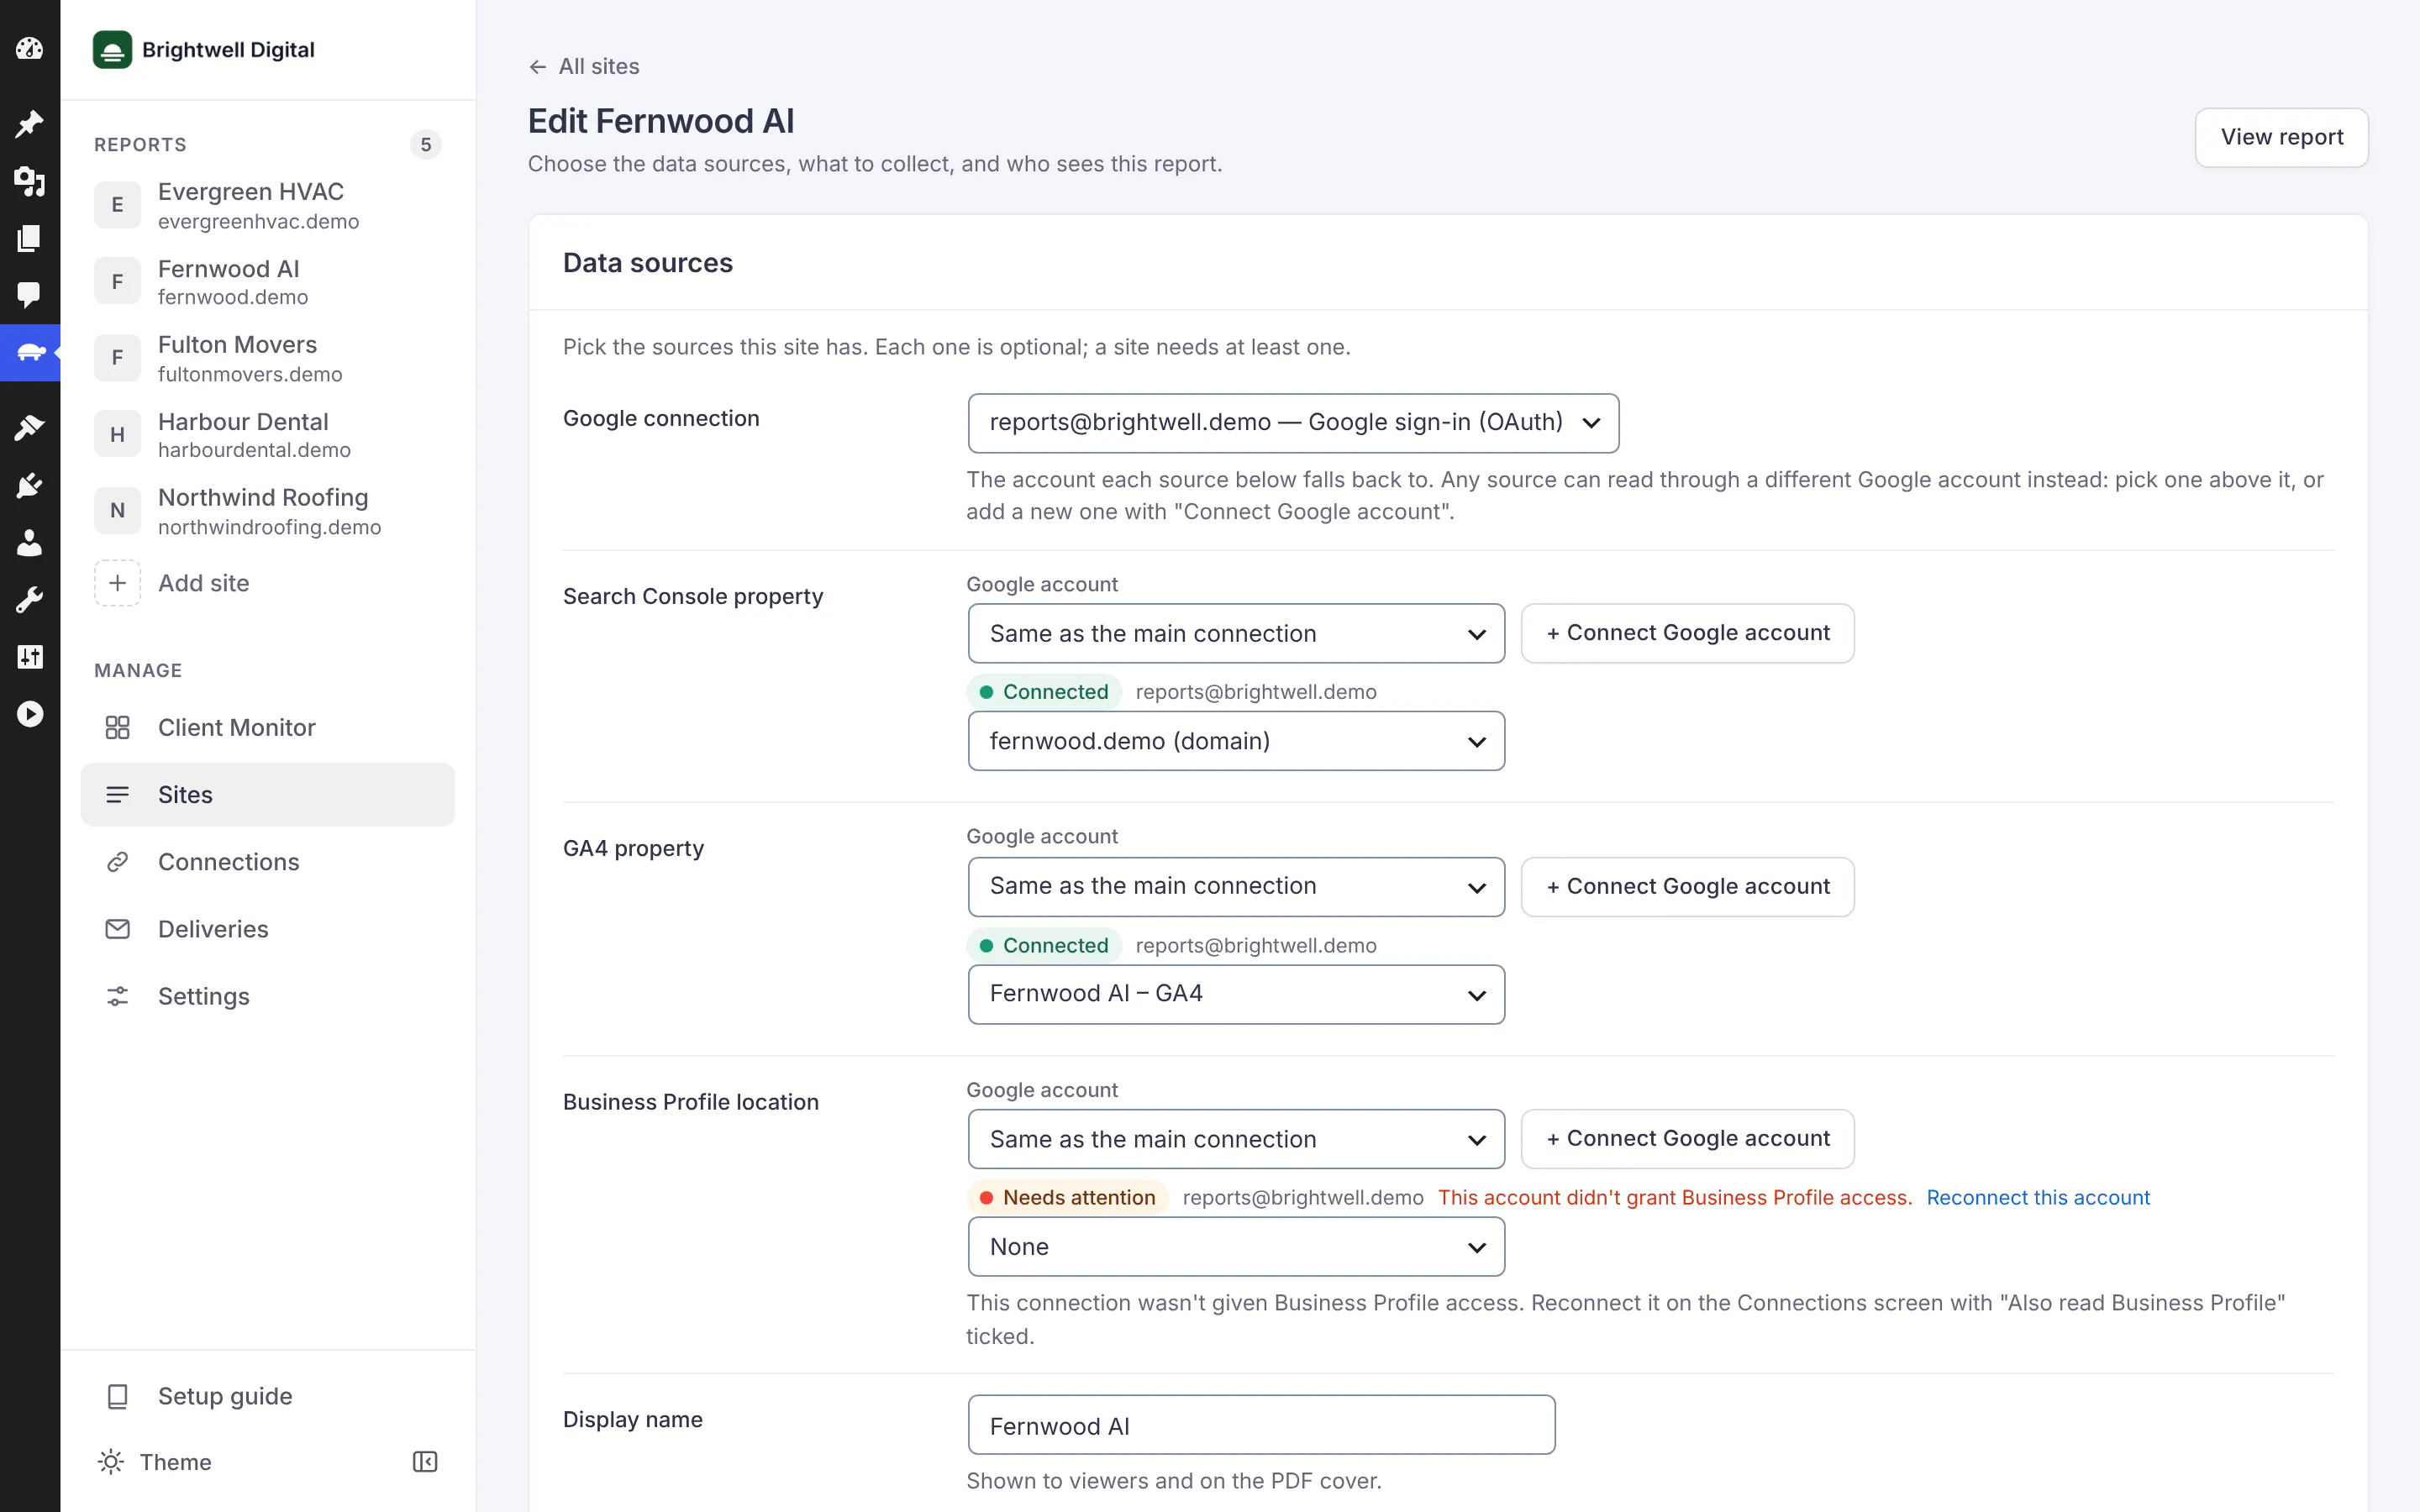Click into the Display name input field
The height and width of the screenshot is (1512, 2420).
click(x=1261, y=1425)
